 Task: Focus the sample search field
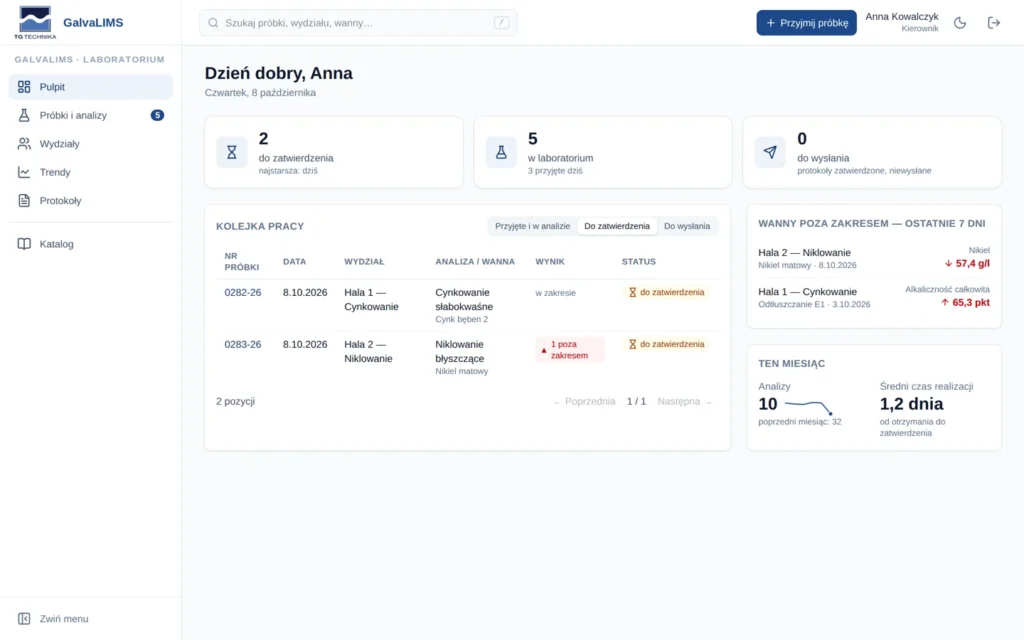(x=359, y=23)
